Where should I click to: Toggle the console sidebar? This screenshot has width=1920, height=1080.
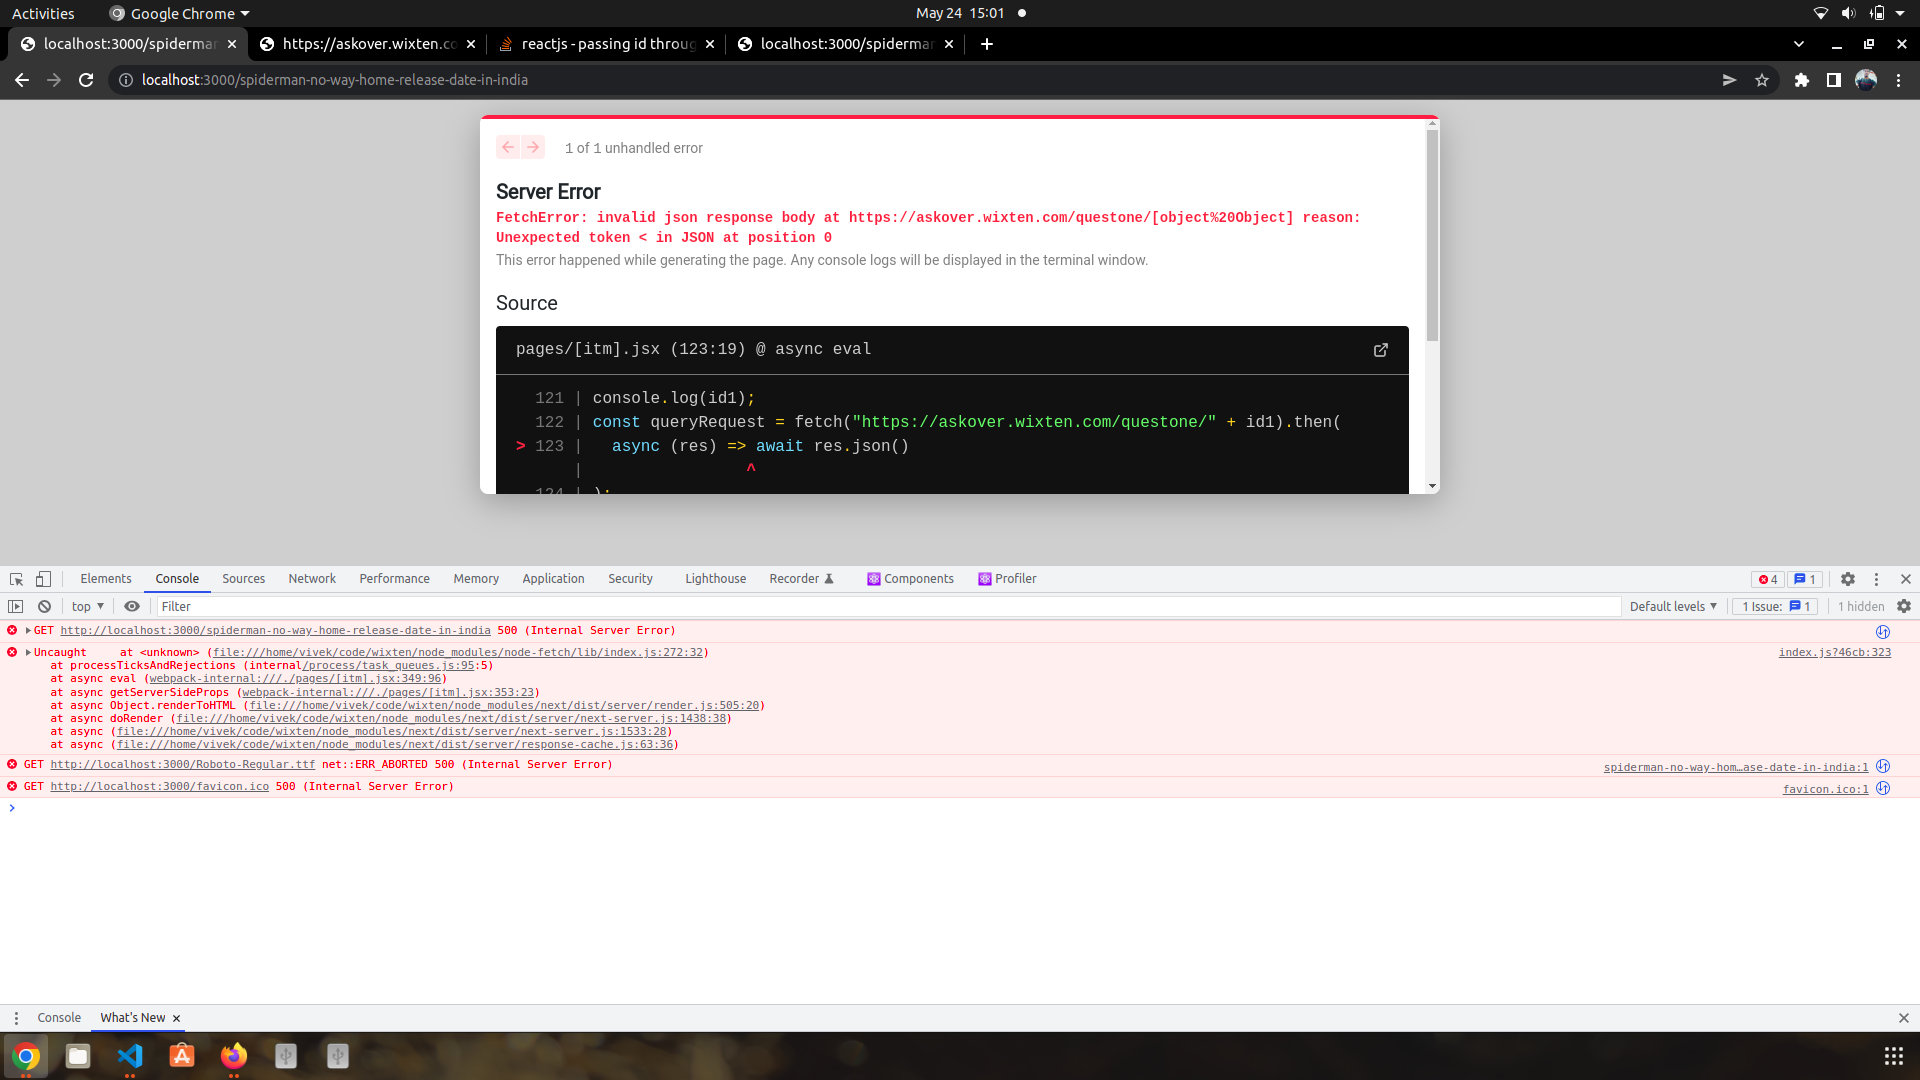point(16,606)
